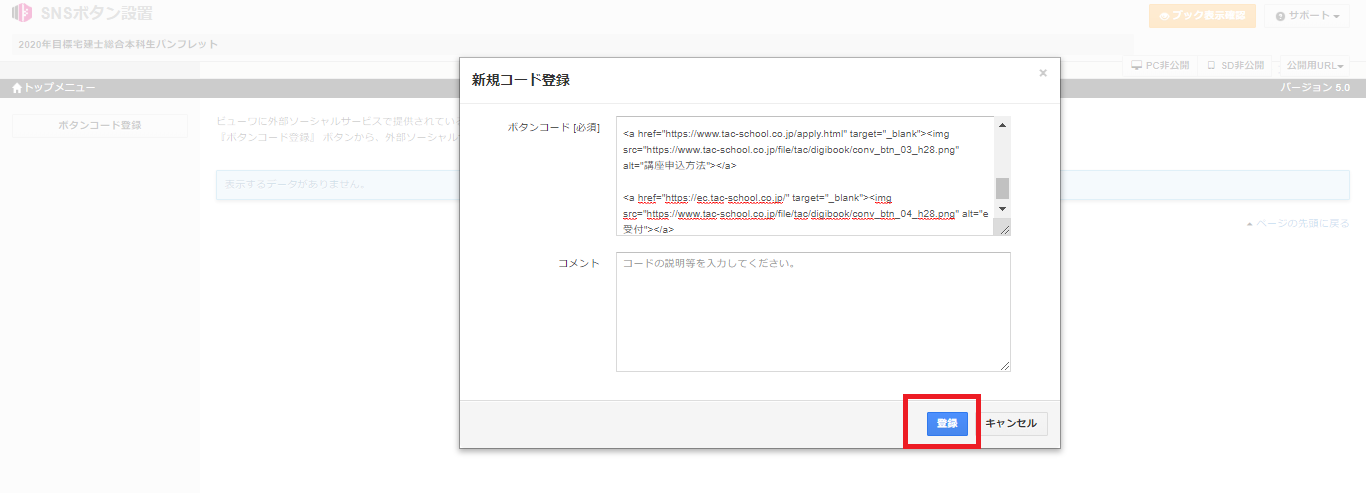Focus the コメント comment text box

tap(813, 311)
